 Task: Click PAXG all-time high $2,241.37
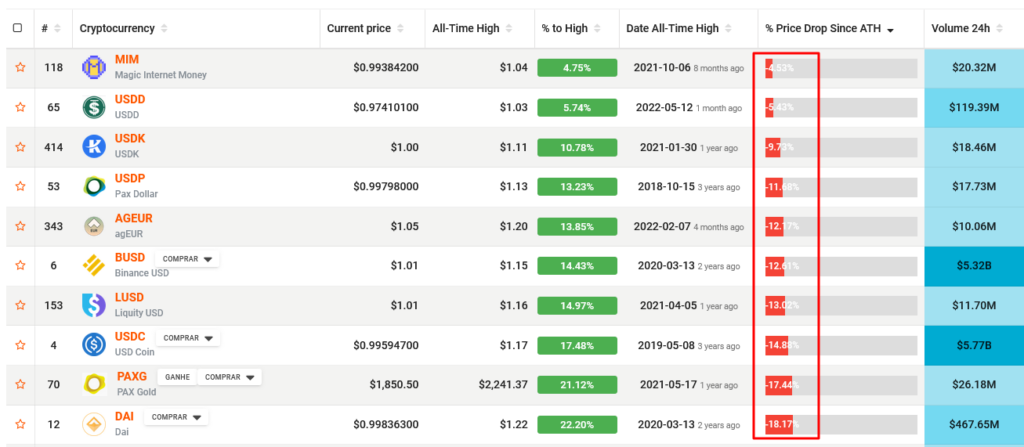pyautogui.click(x=503, y=385)
